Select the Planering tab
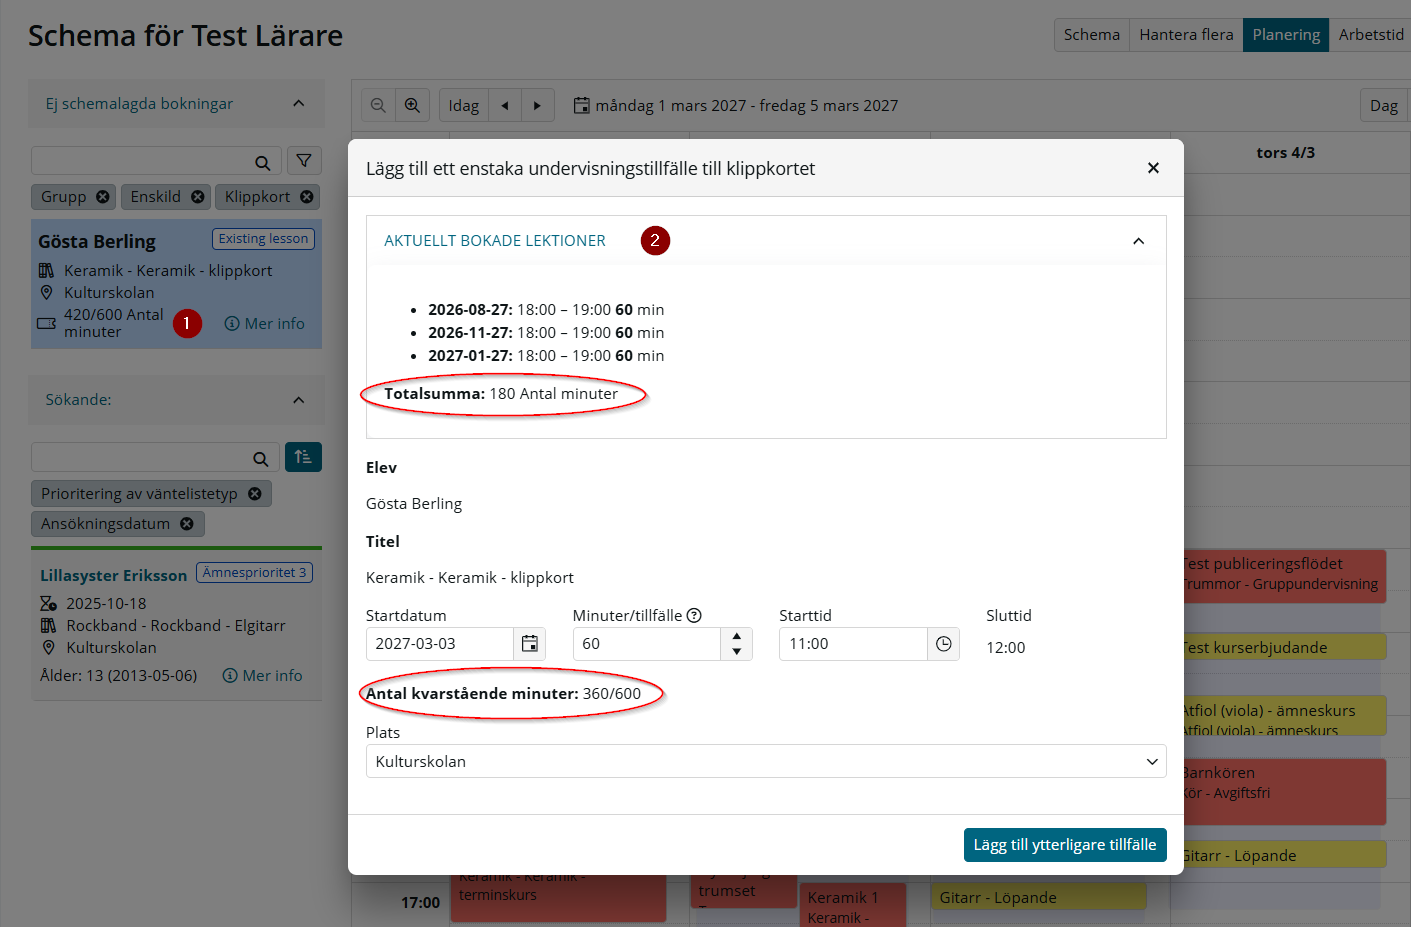 (1286, 35)
